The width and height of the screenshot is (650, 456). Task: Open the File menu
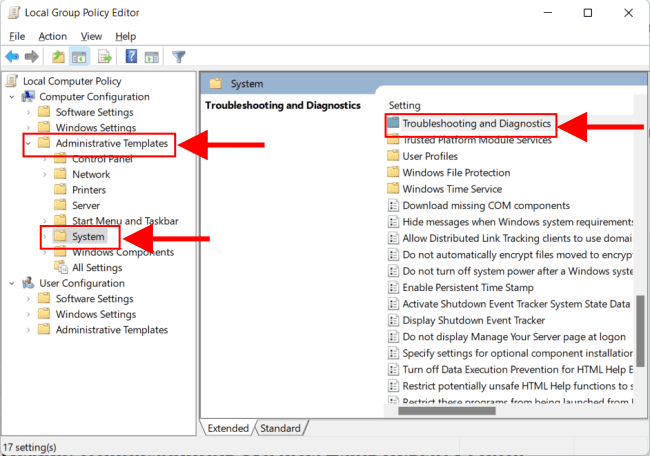(17, 36)
